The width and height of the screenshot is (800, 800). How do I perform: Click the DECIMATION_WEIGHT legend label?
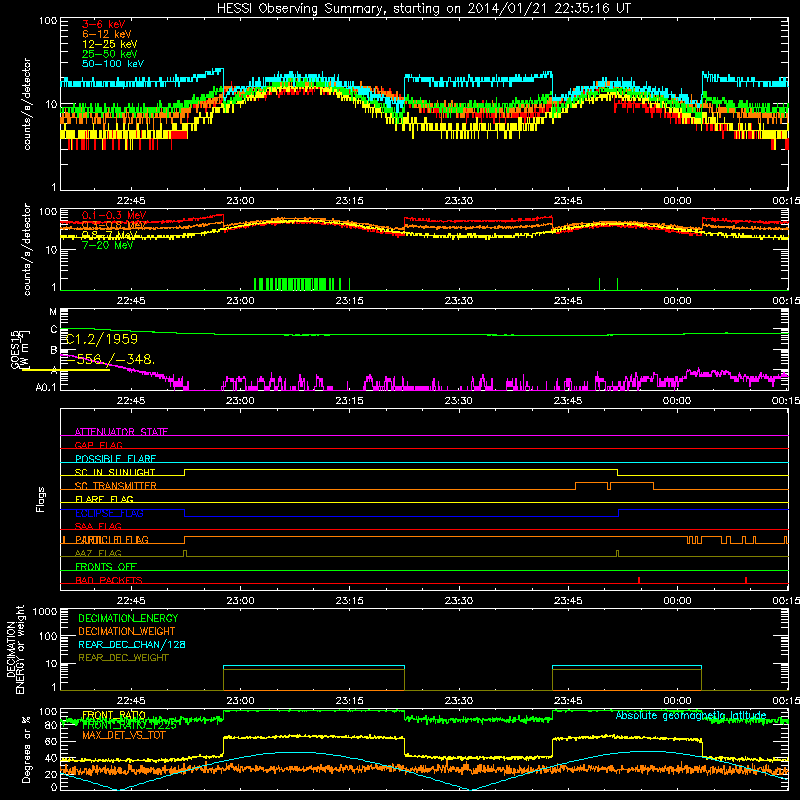point(127,631)
